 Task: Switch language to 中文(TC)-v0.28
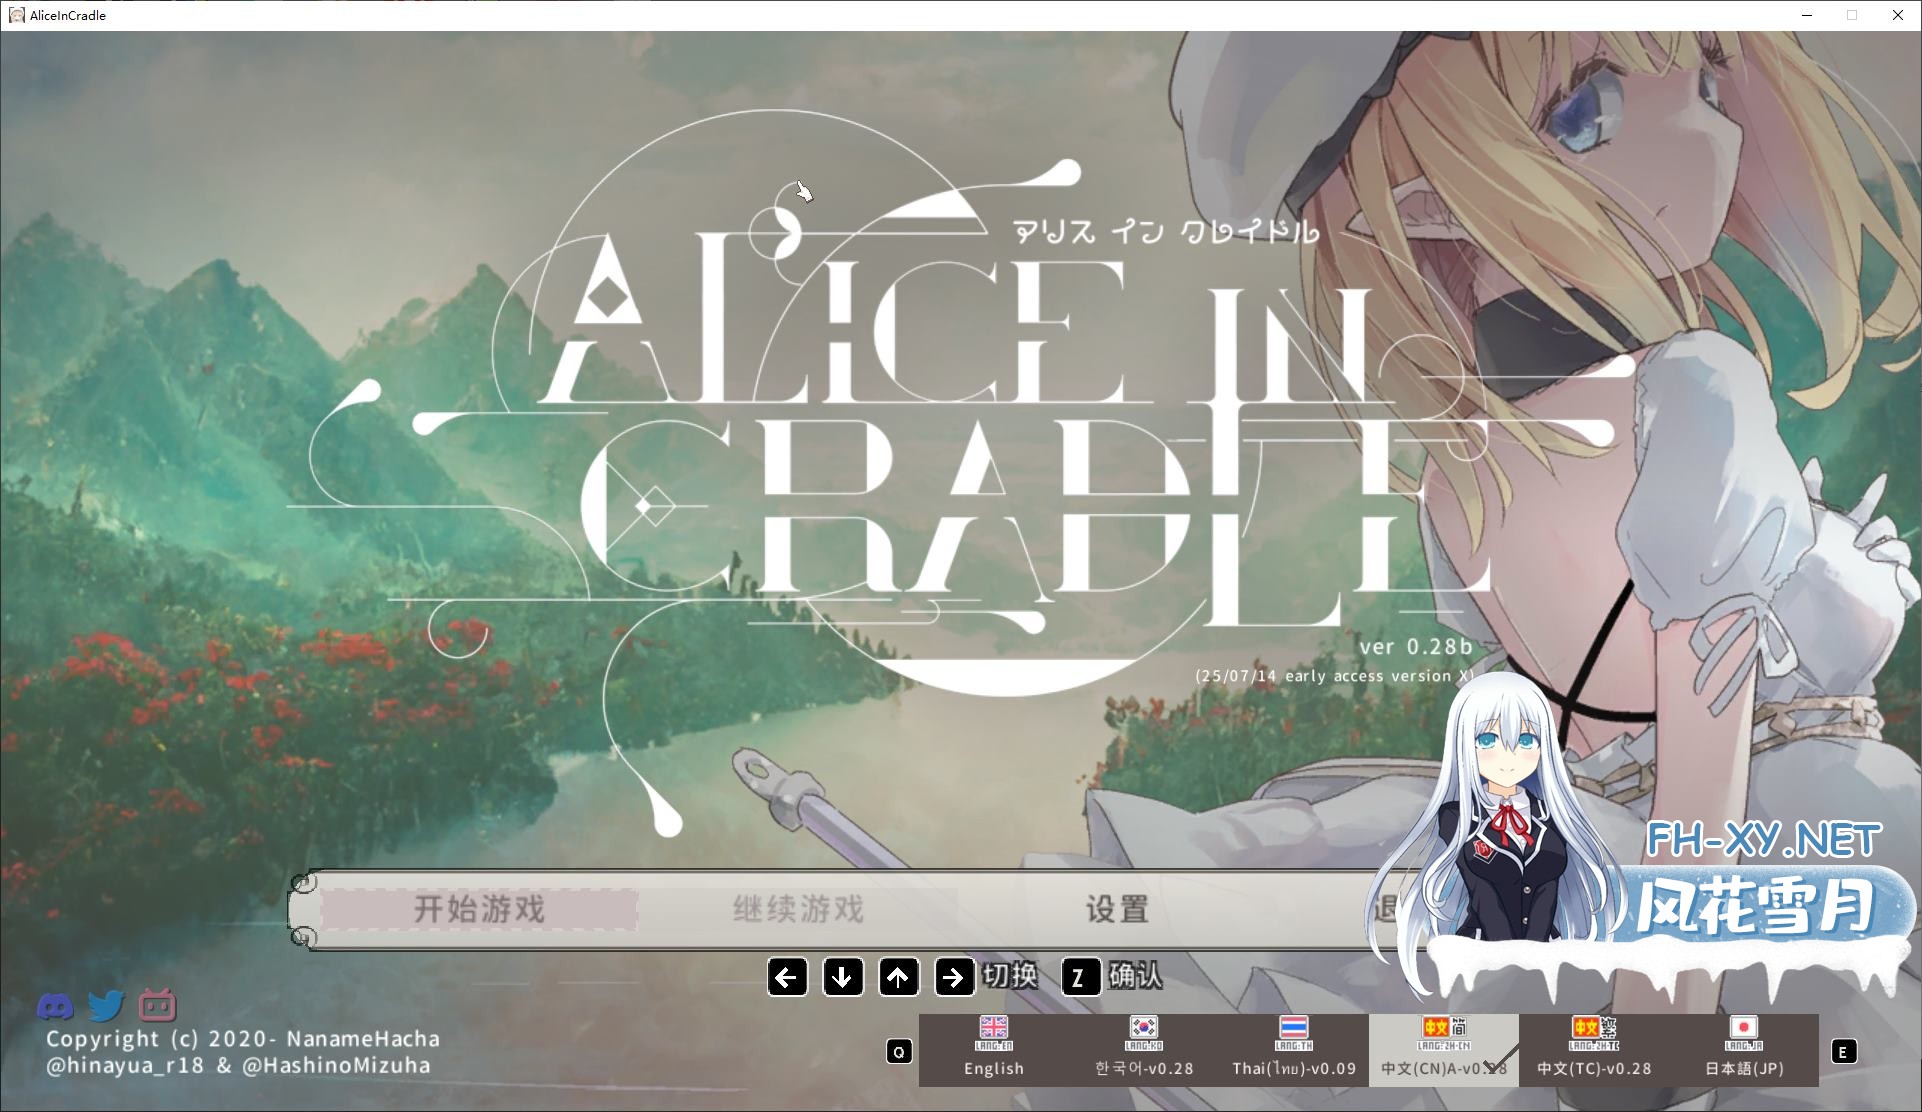[1594, 1050]
